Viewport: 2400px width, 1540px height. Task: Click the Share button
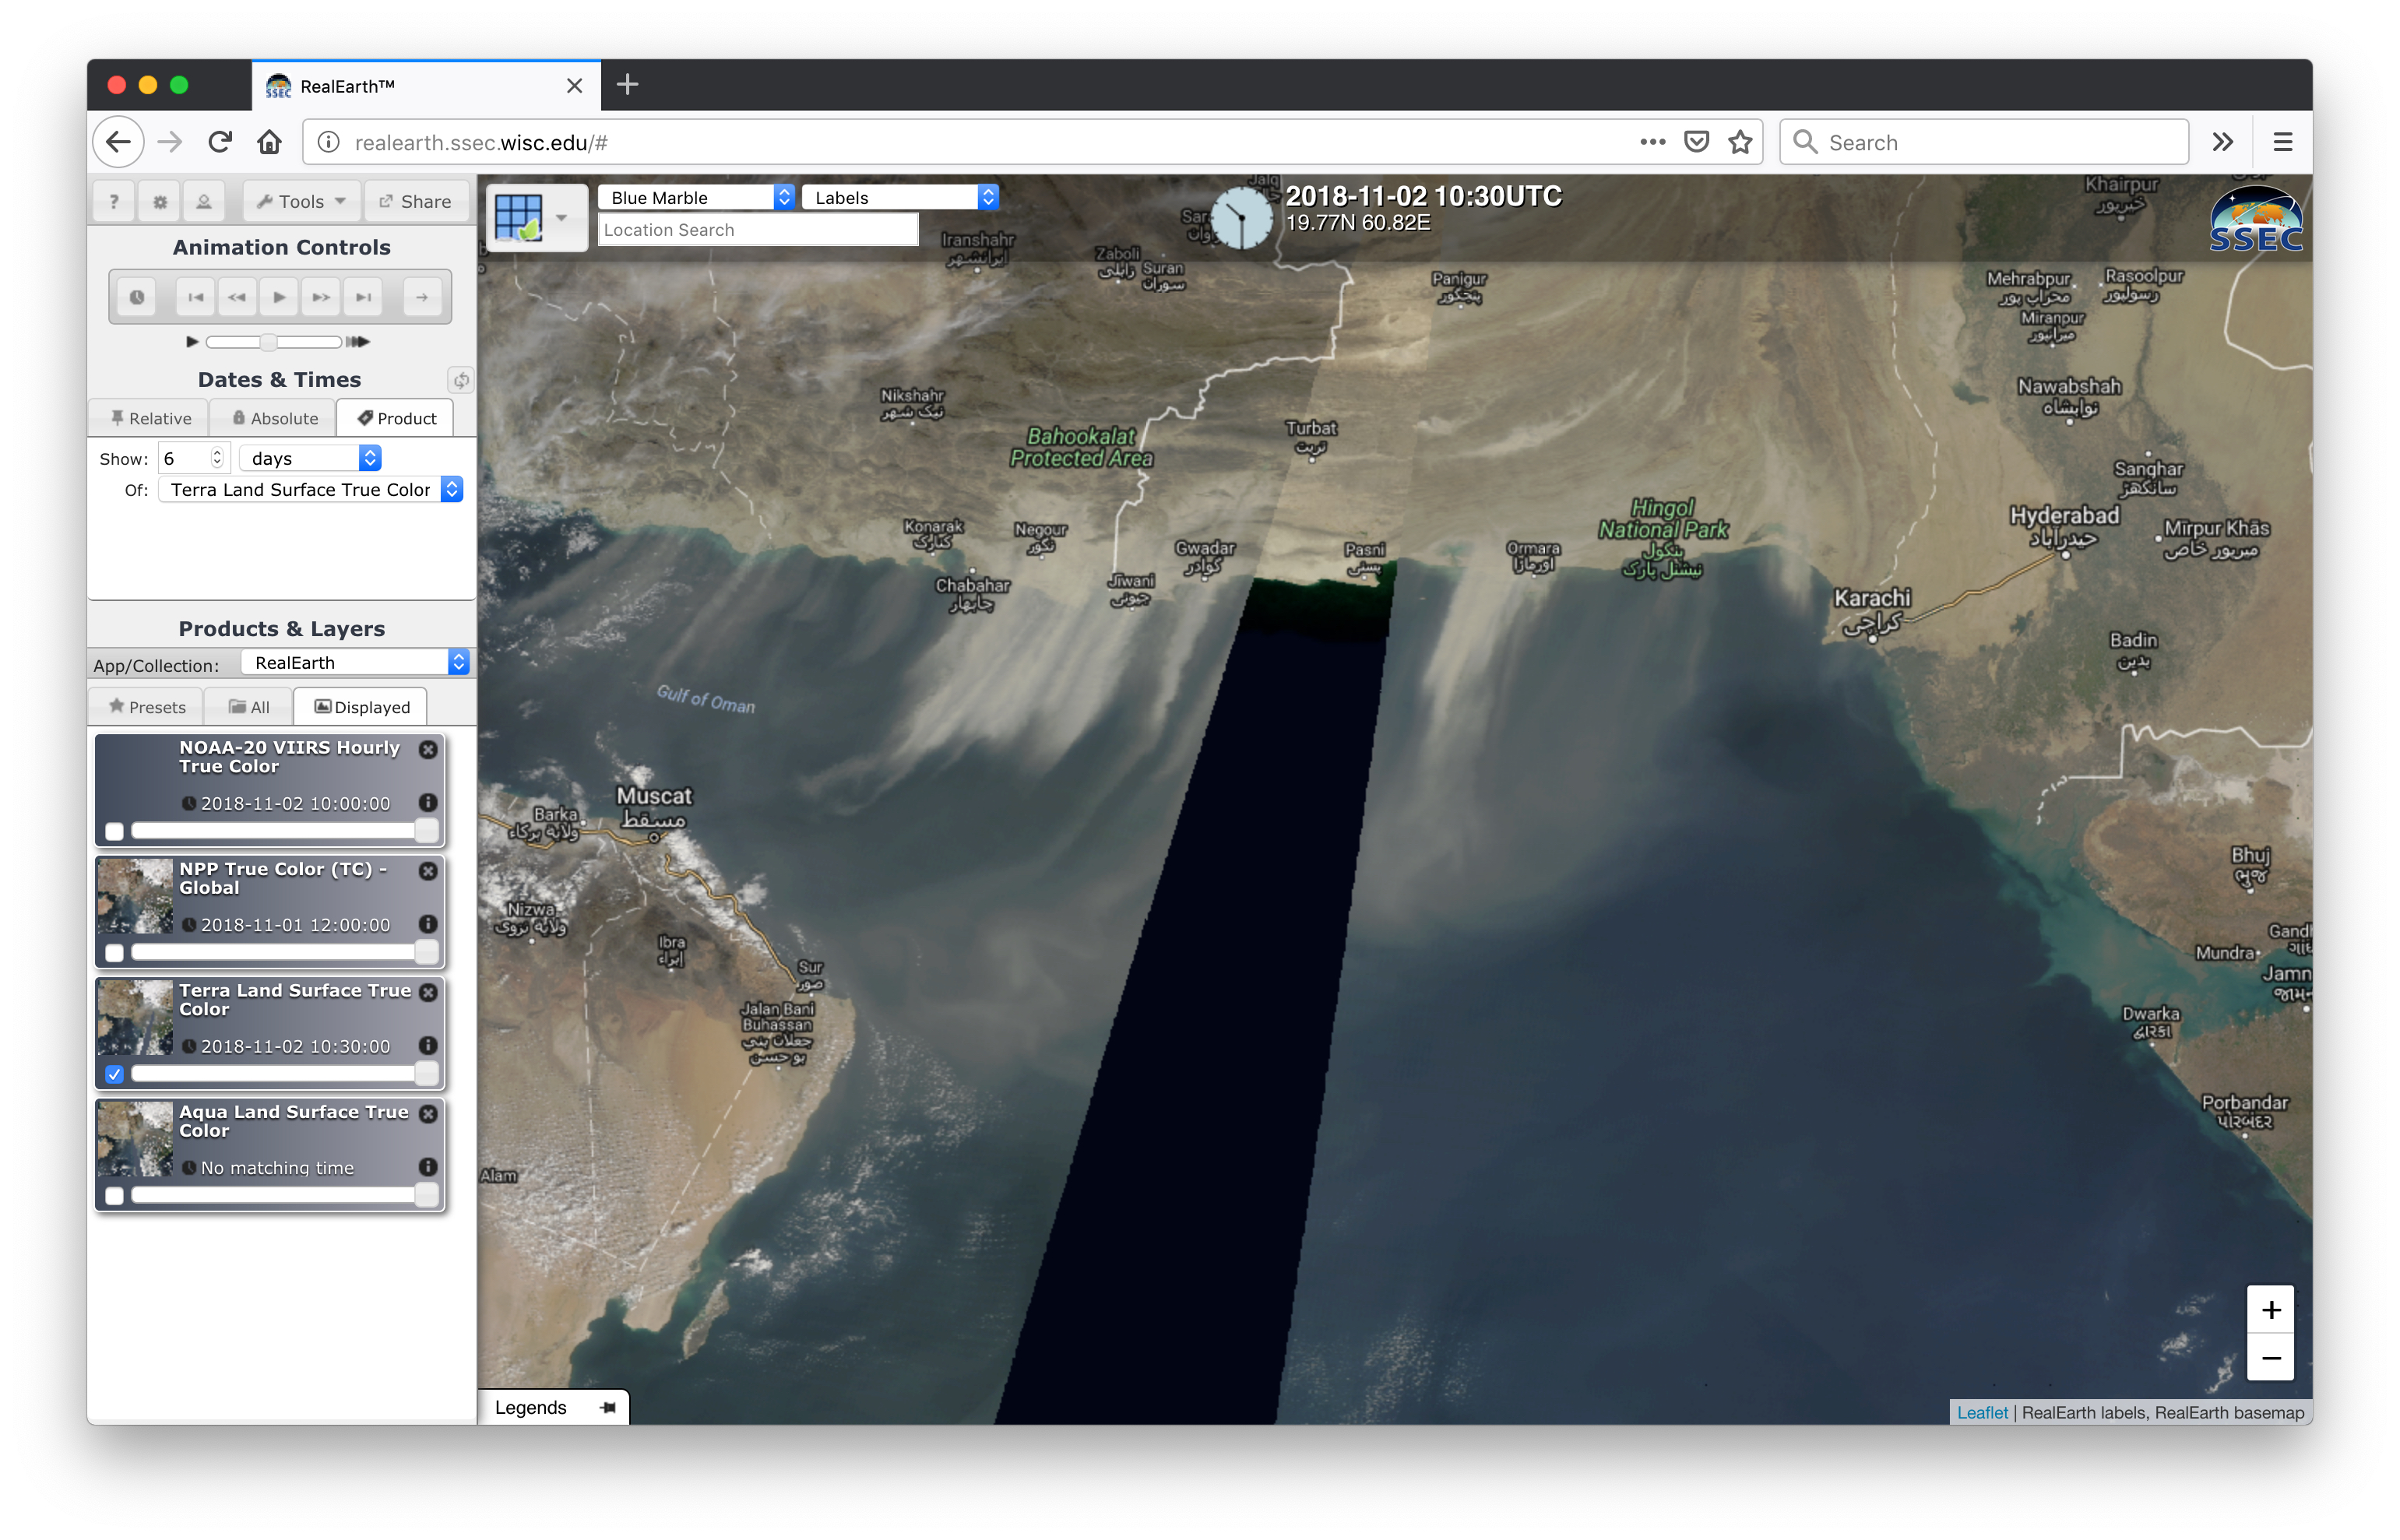[415, 201]
